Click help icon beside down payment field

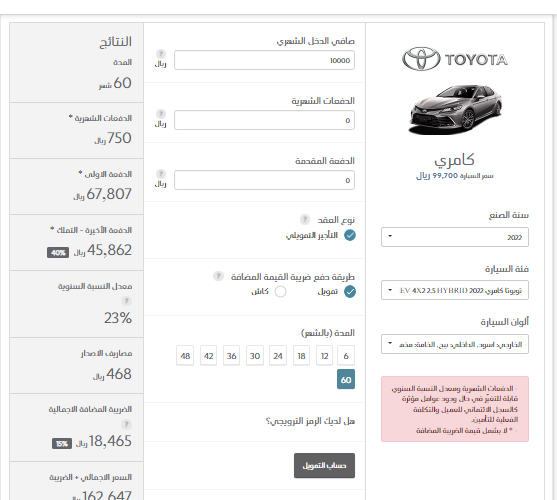[161, 174]
